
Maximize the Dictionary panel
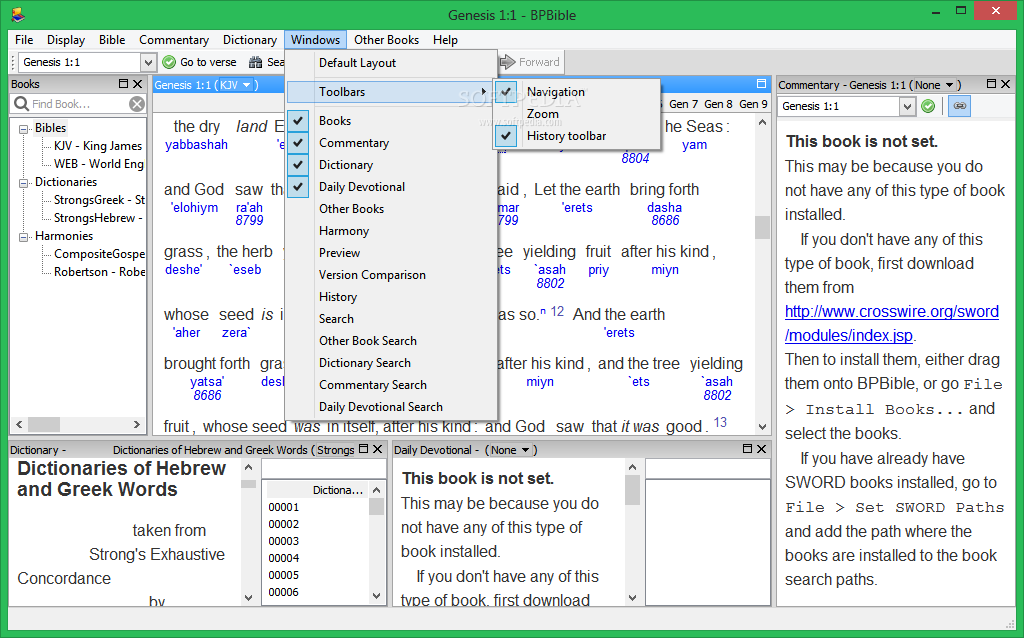[364, 449]
